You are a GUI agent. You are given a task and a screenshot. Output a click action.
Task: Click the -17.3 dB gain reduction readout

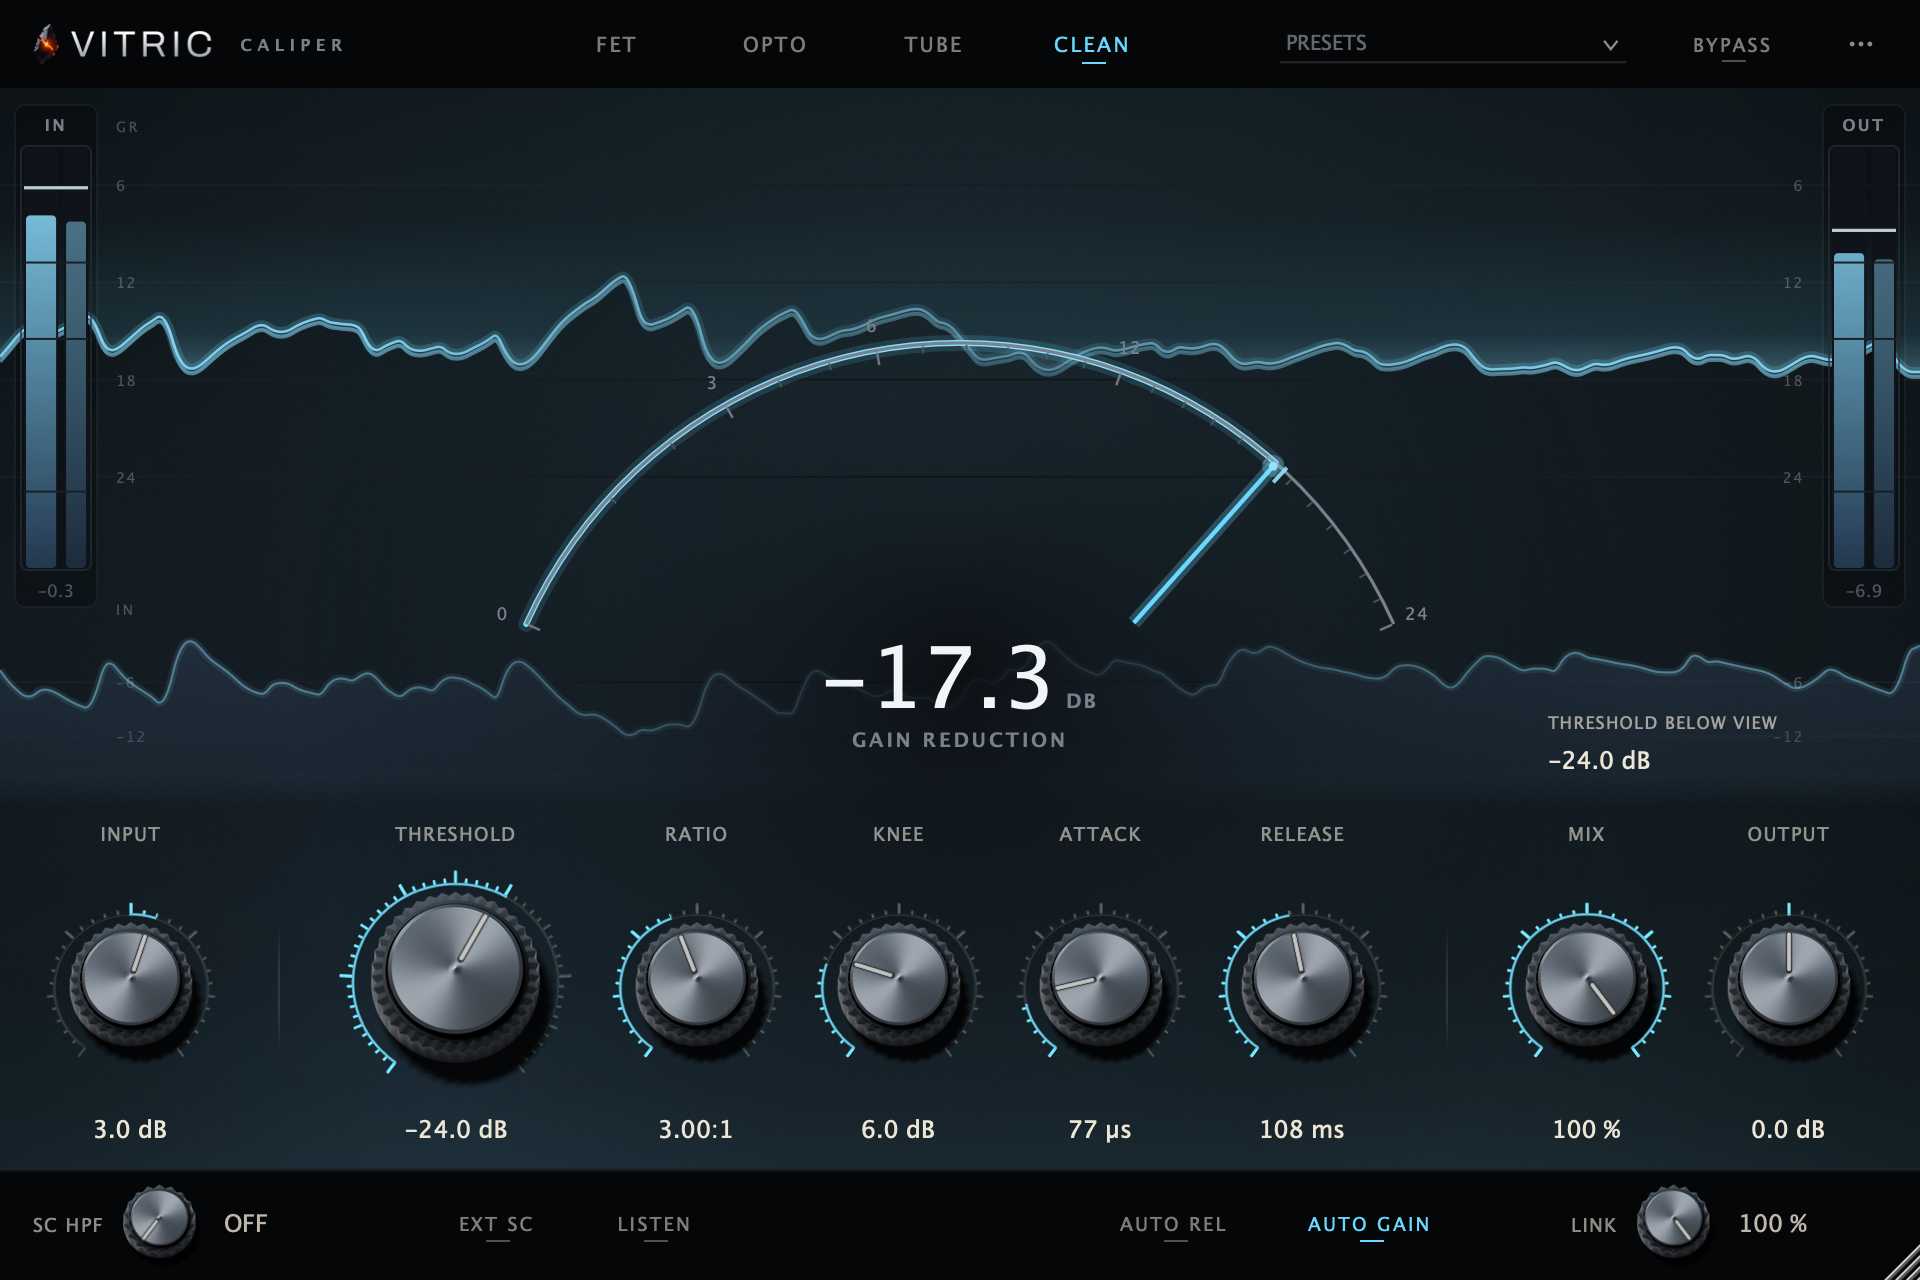coord(958,678)
